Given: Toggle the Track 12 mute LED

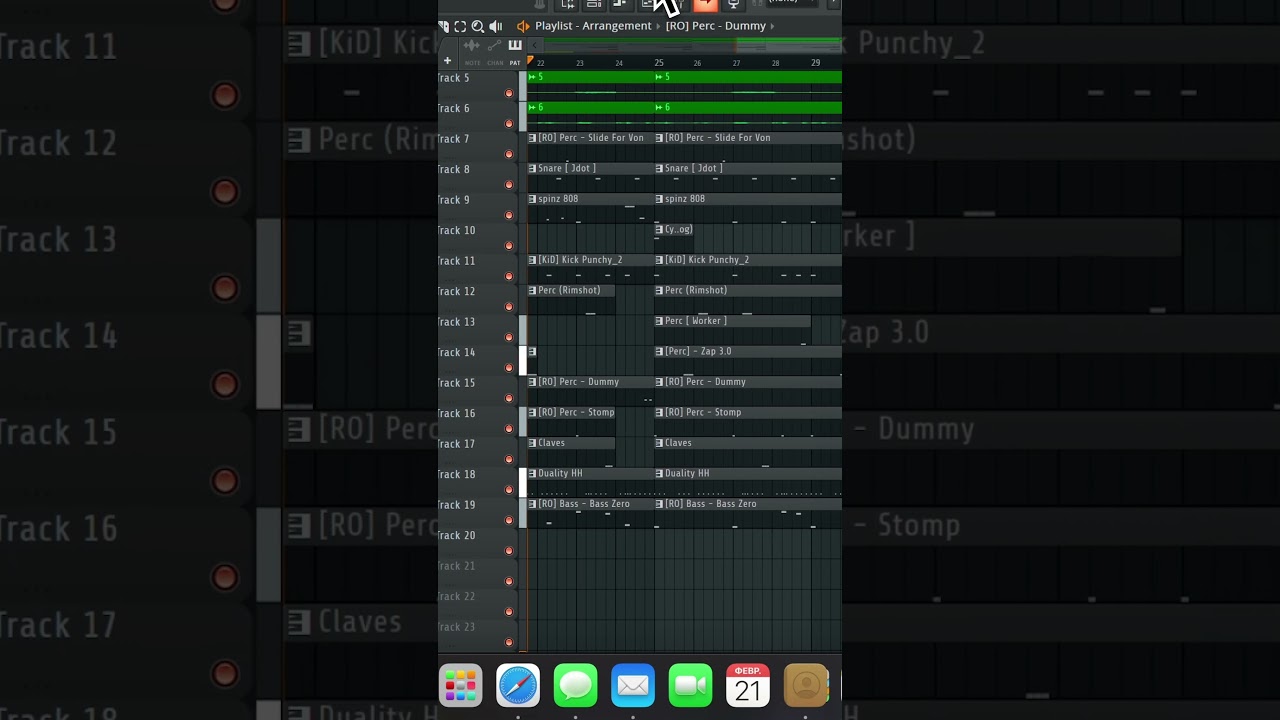Looking at the screenshot, I should pyautogui.click(x=509, y=307).
